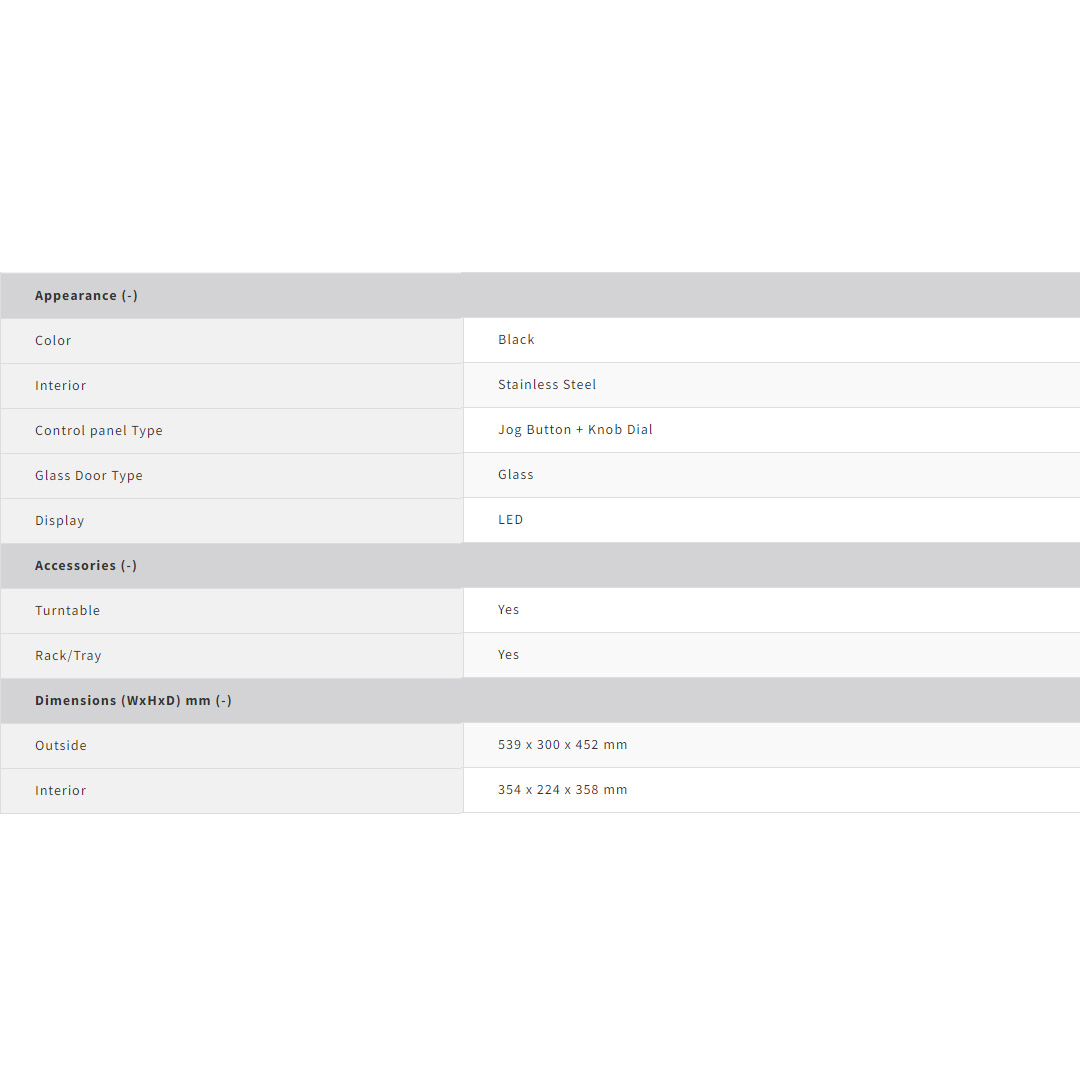Image resolution: width=1080 pixels, height=1080 pixels.
Task: Click the Color row label
Action: 53,341
